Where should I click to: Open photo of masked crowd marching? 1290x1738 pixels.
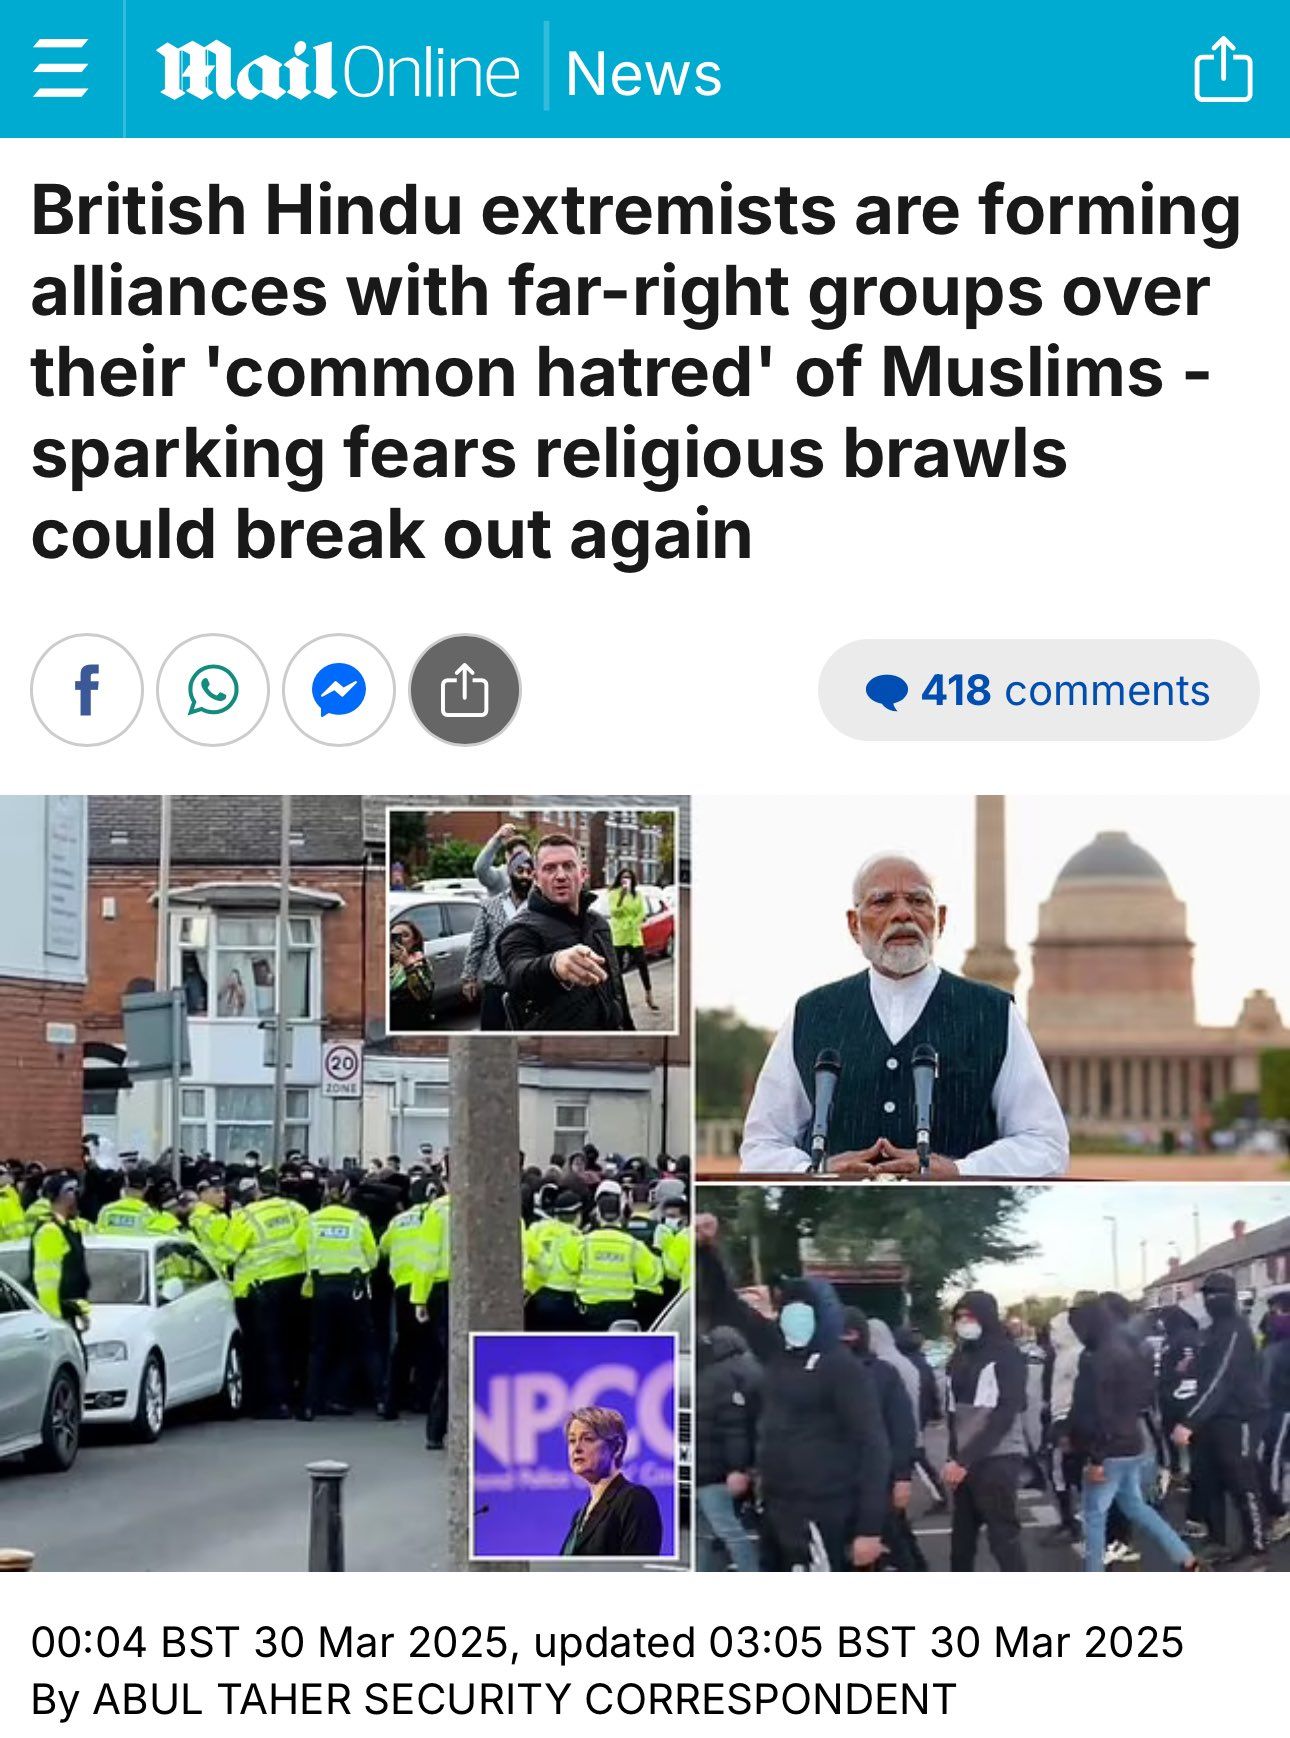[993, 1378]
